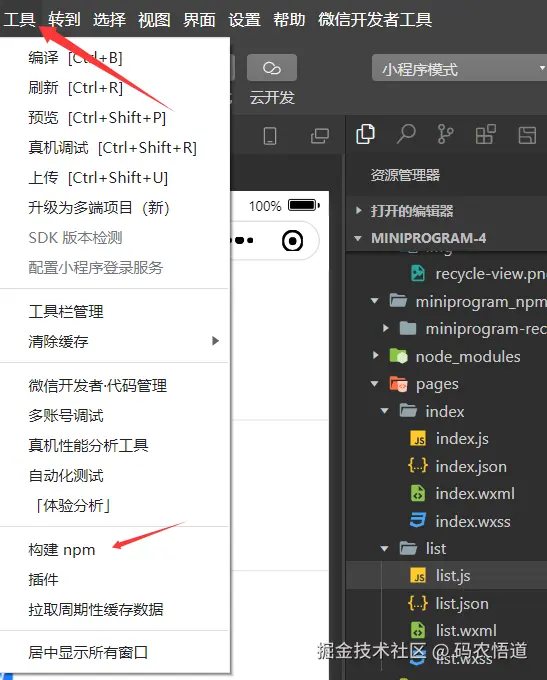Click the simulator capsule record button
The image size is (547, 680).
[292, 241]
